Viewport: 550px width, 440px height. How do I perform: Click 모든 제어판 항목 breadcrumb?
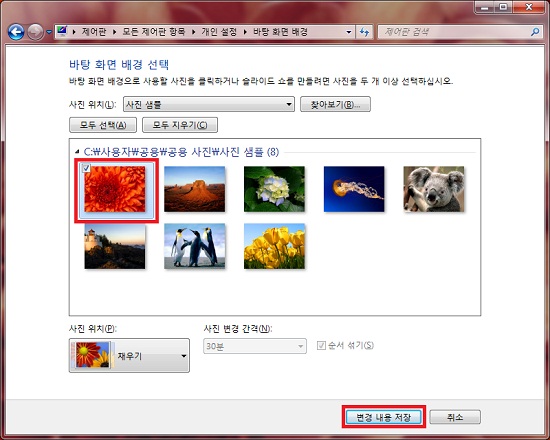153,32
